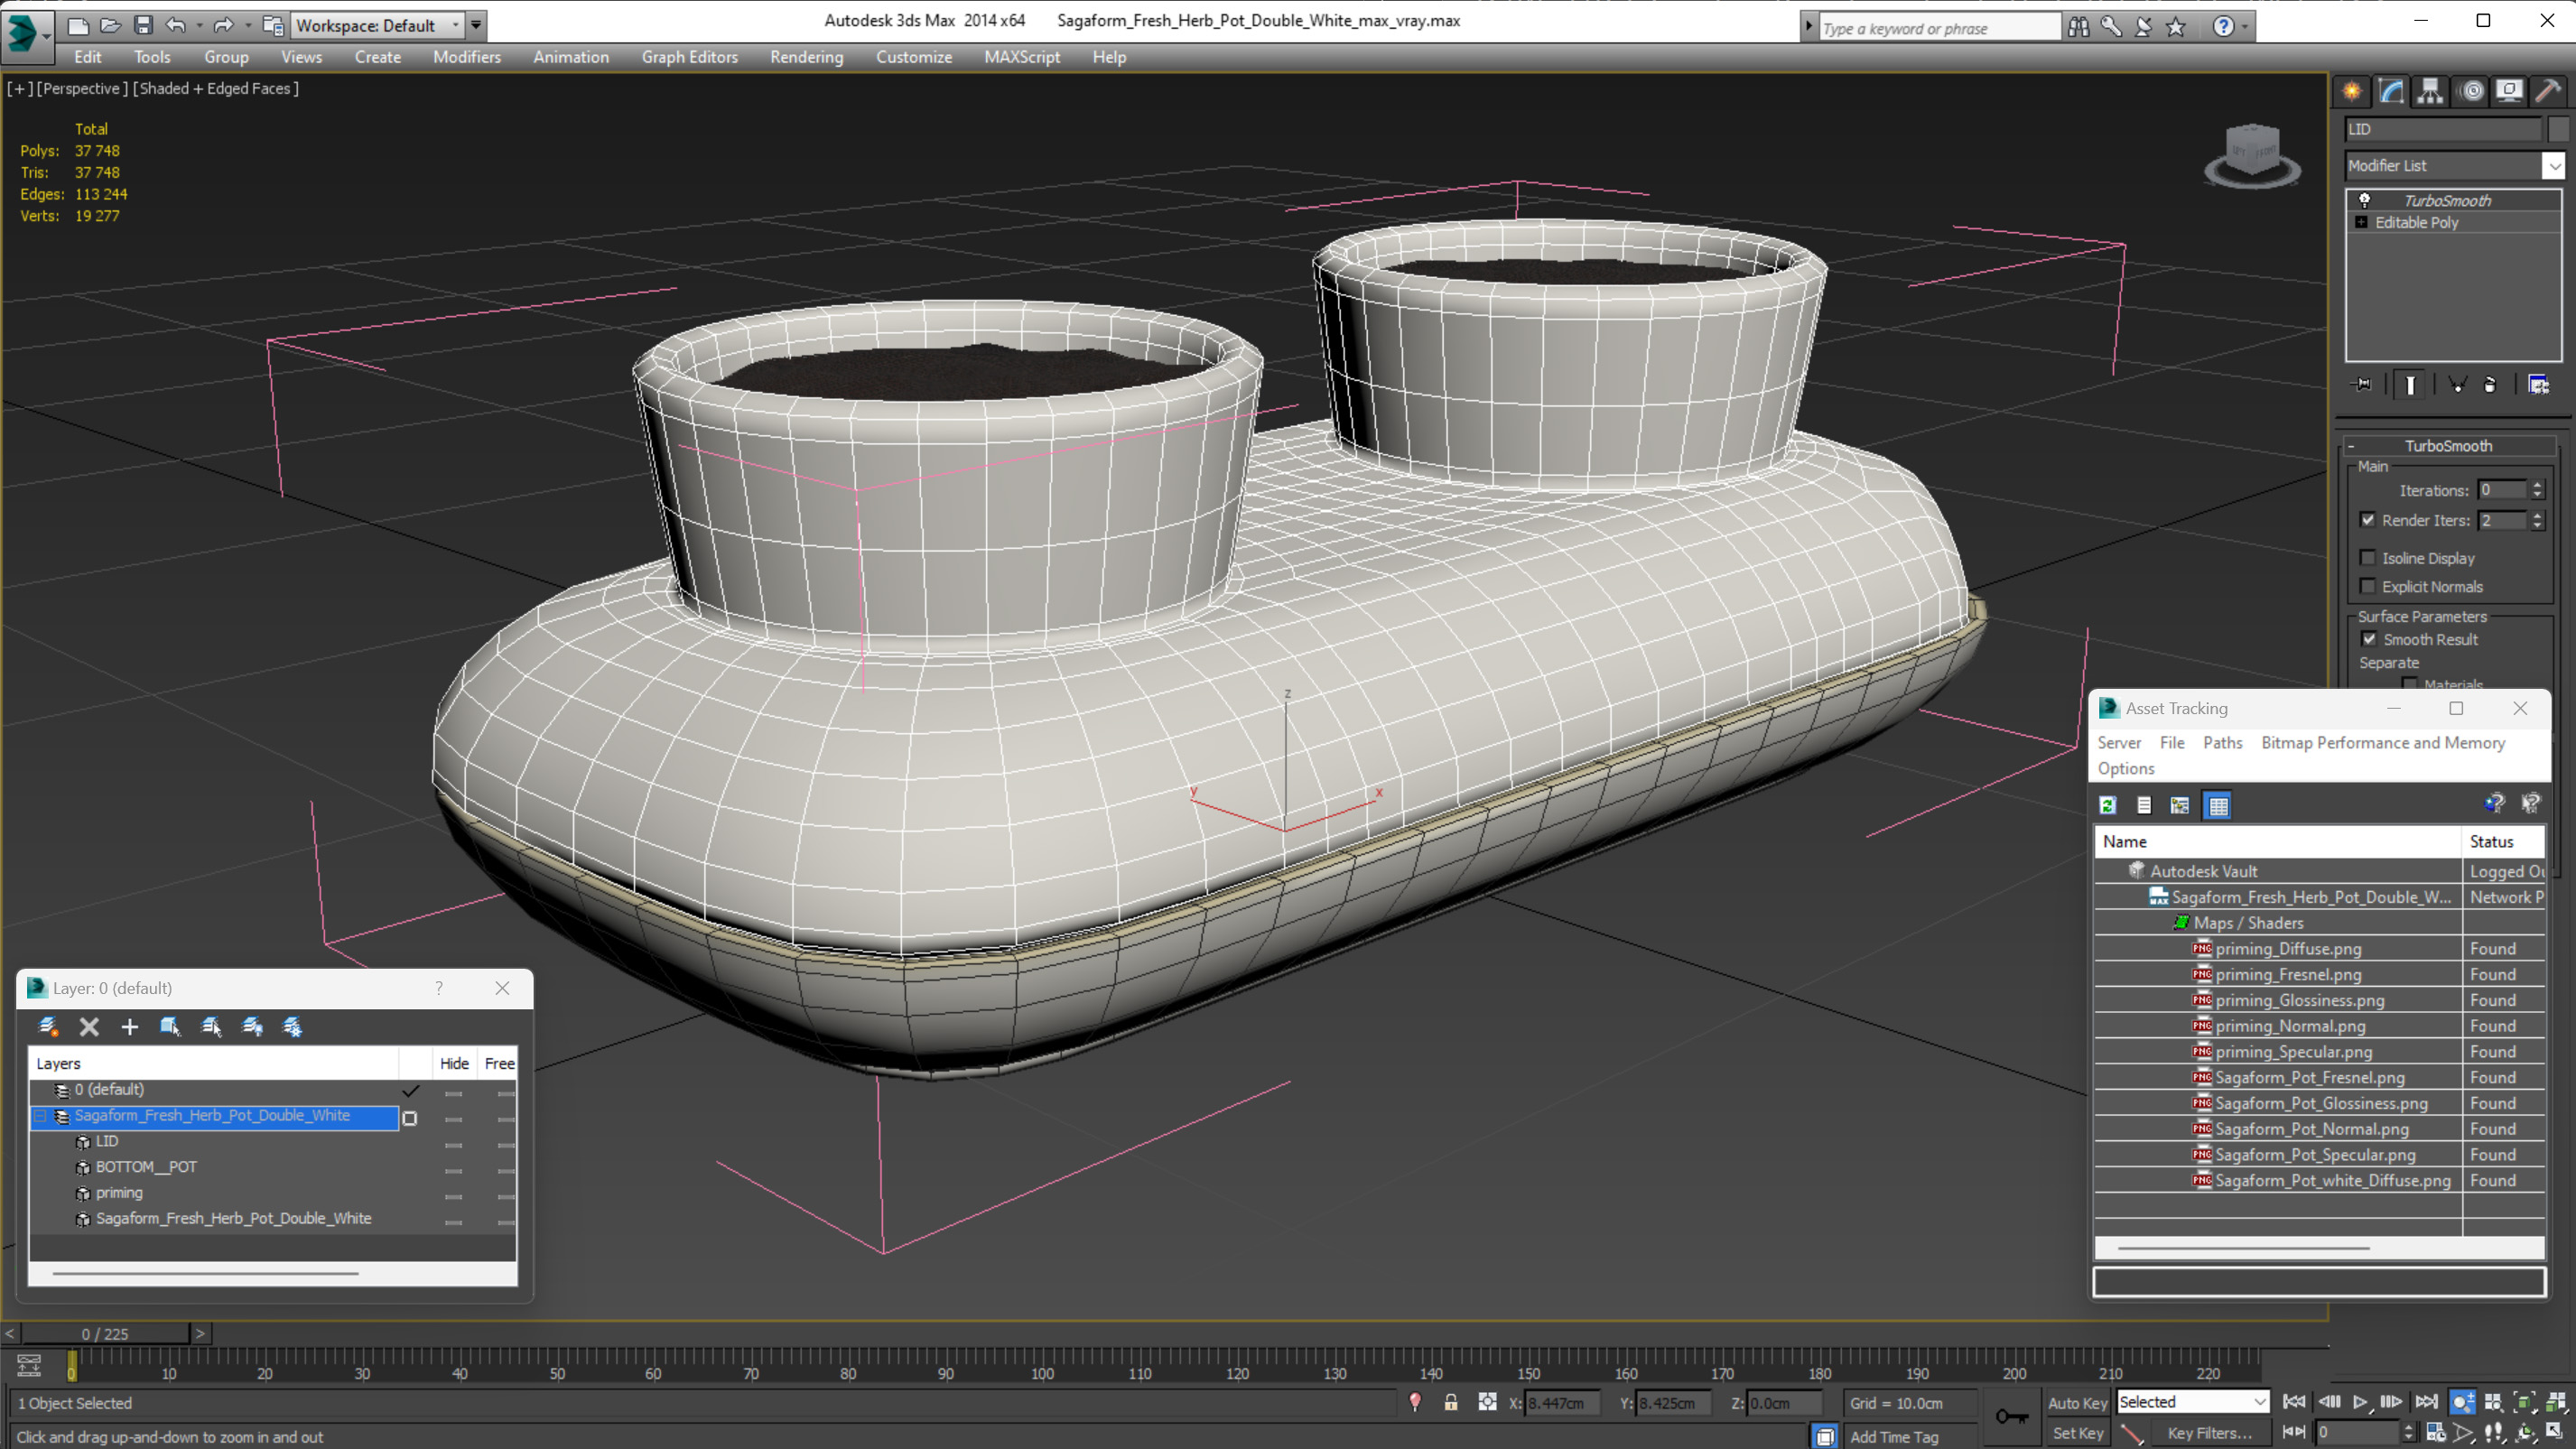This screenshot has height=1449, width=2576.
Task: Open the Paths menu in Asset Tracking
Action: pos(2222,742)
